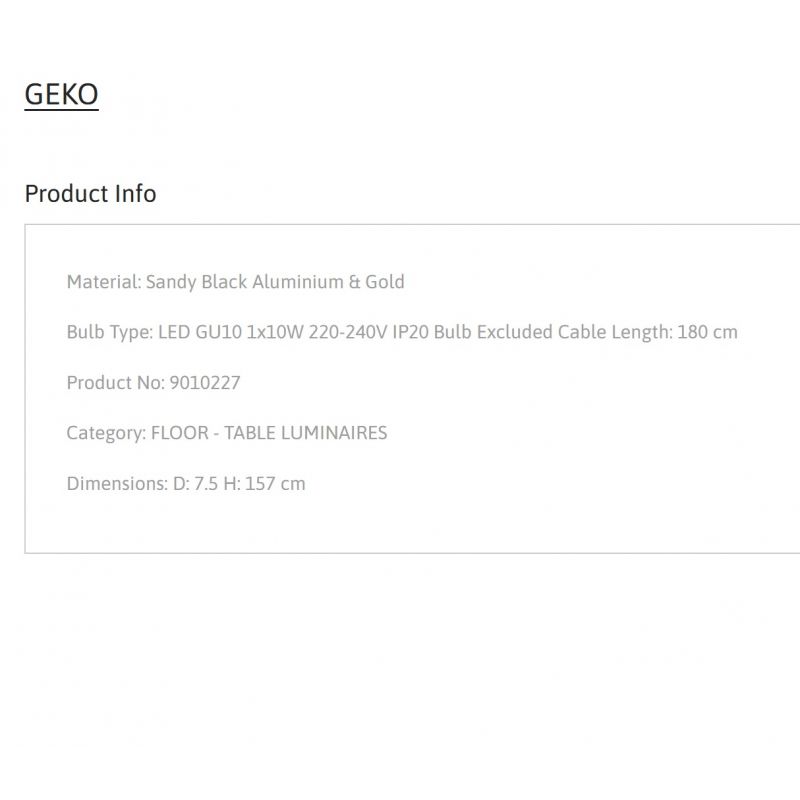Click the Bulb Excluded text
Viewport: 800px width, 800px height.
[493, 332]
